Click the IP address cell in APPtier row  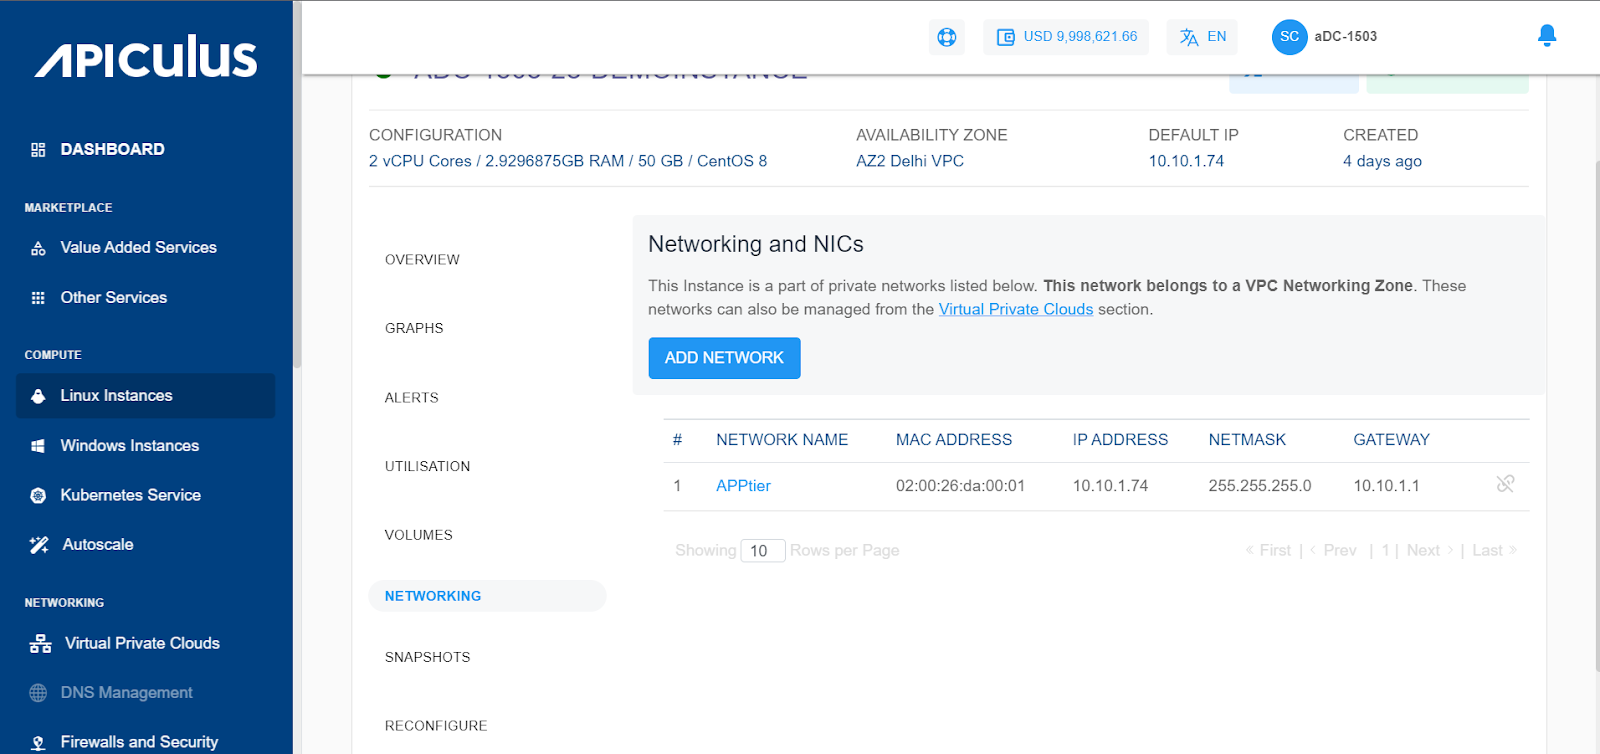[1110, 486]
